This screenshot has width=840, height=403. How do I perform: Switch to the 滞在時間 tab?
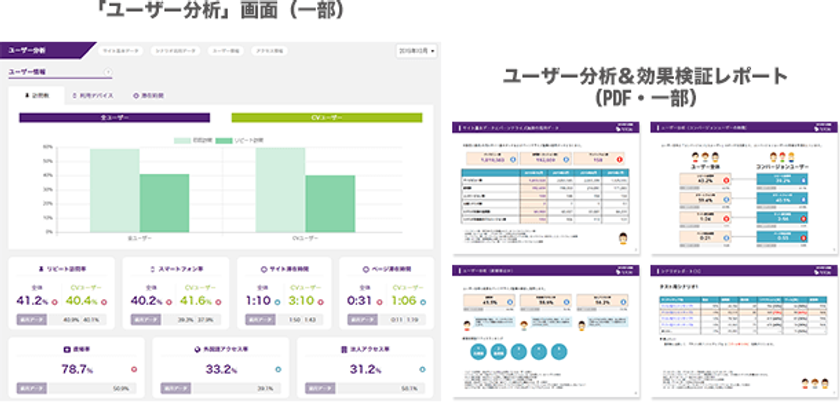pyautogui.click(x=148, y=96)
